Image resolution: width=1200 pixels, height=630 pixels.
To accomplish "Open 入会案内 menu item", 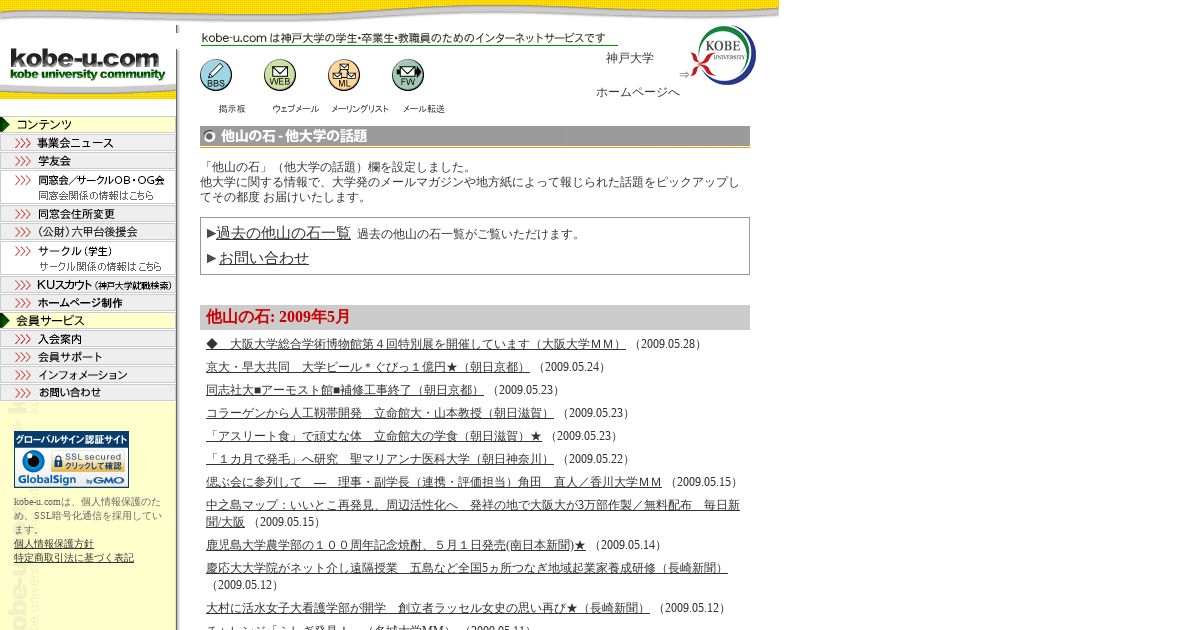I will (x=88, y=339).
